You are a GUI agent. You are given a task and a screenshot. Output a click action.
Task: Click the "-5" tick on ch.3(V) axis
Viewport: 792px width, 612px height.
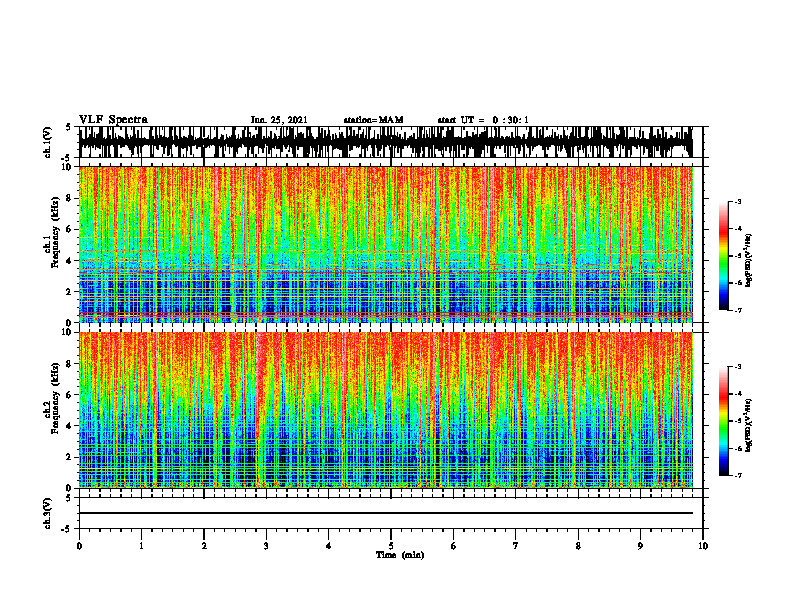[x=68, y=529]
